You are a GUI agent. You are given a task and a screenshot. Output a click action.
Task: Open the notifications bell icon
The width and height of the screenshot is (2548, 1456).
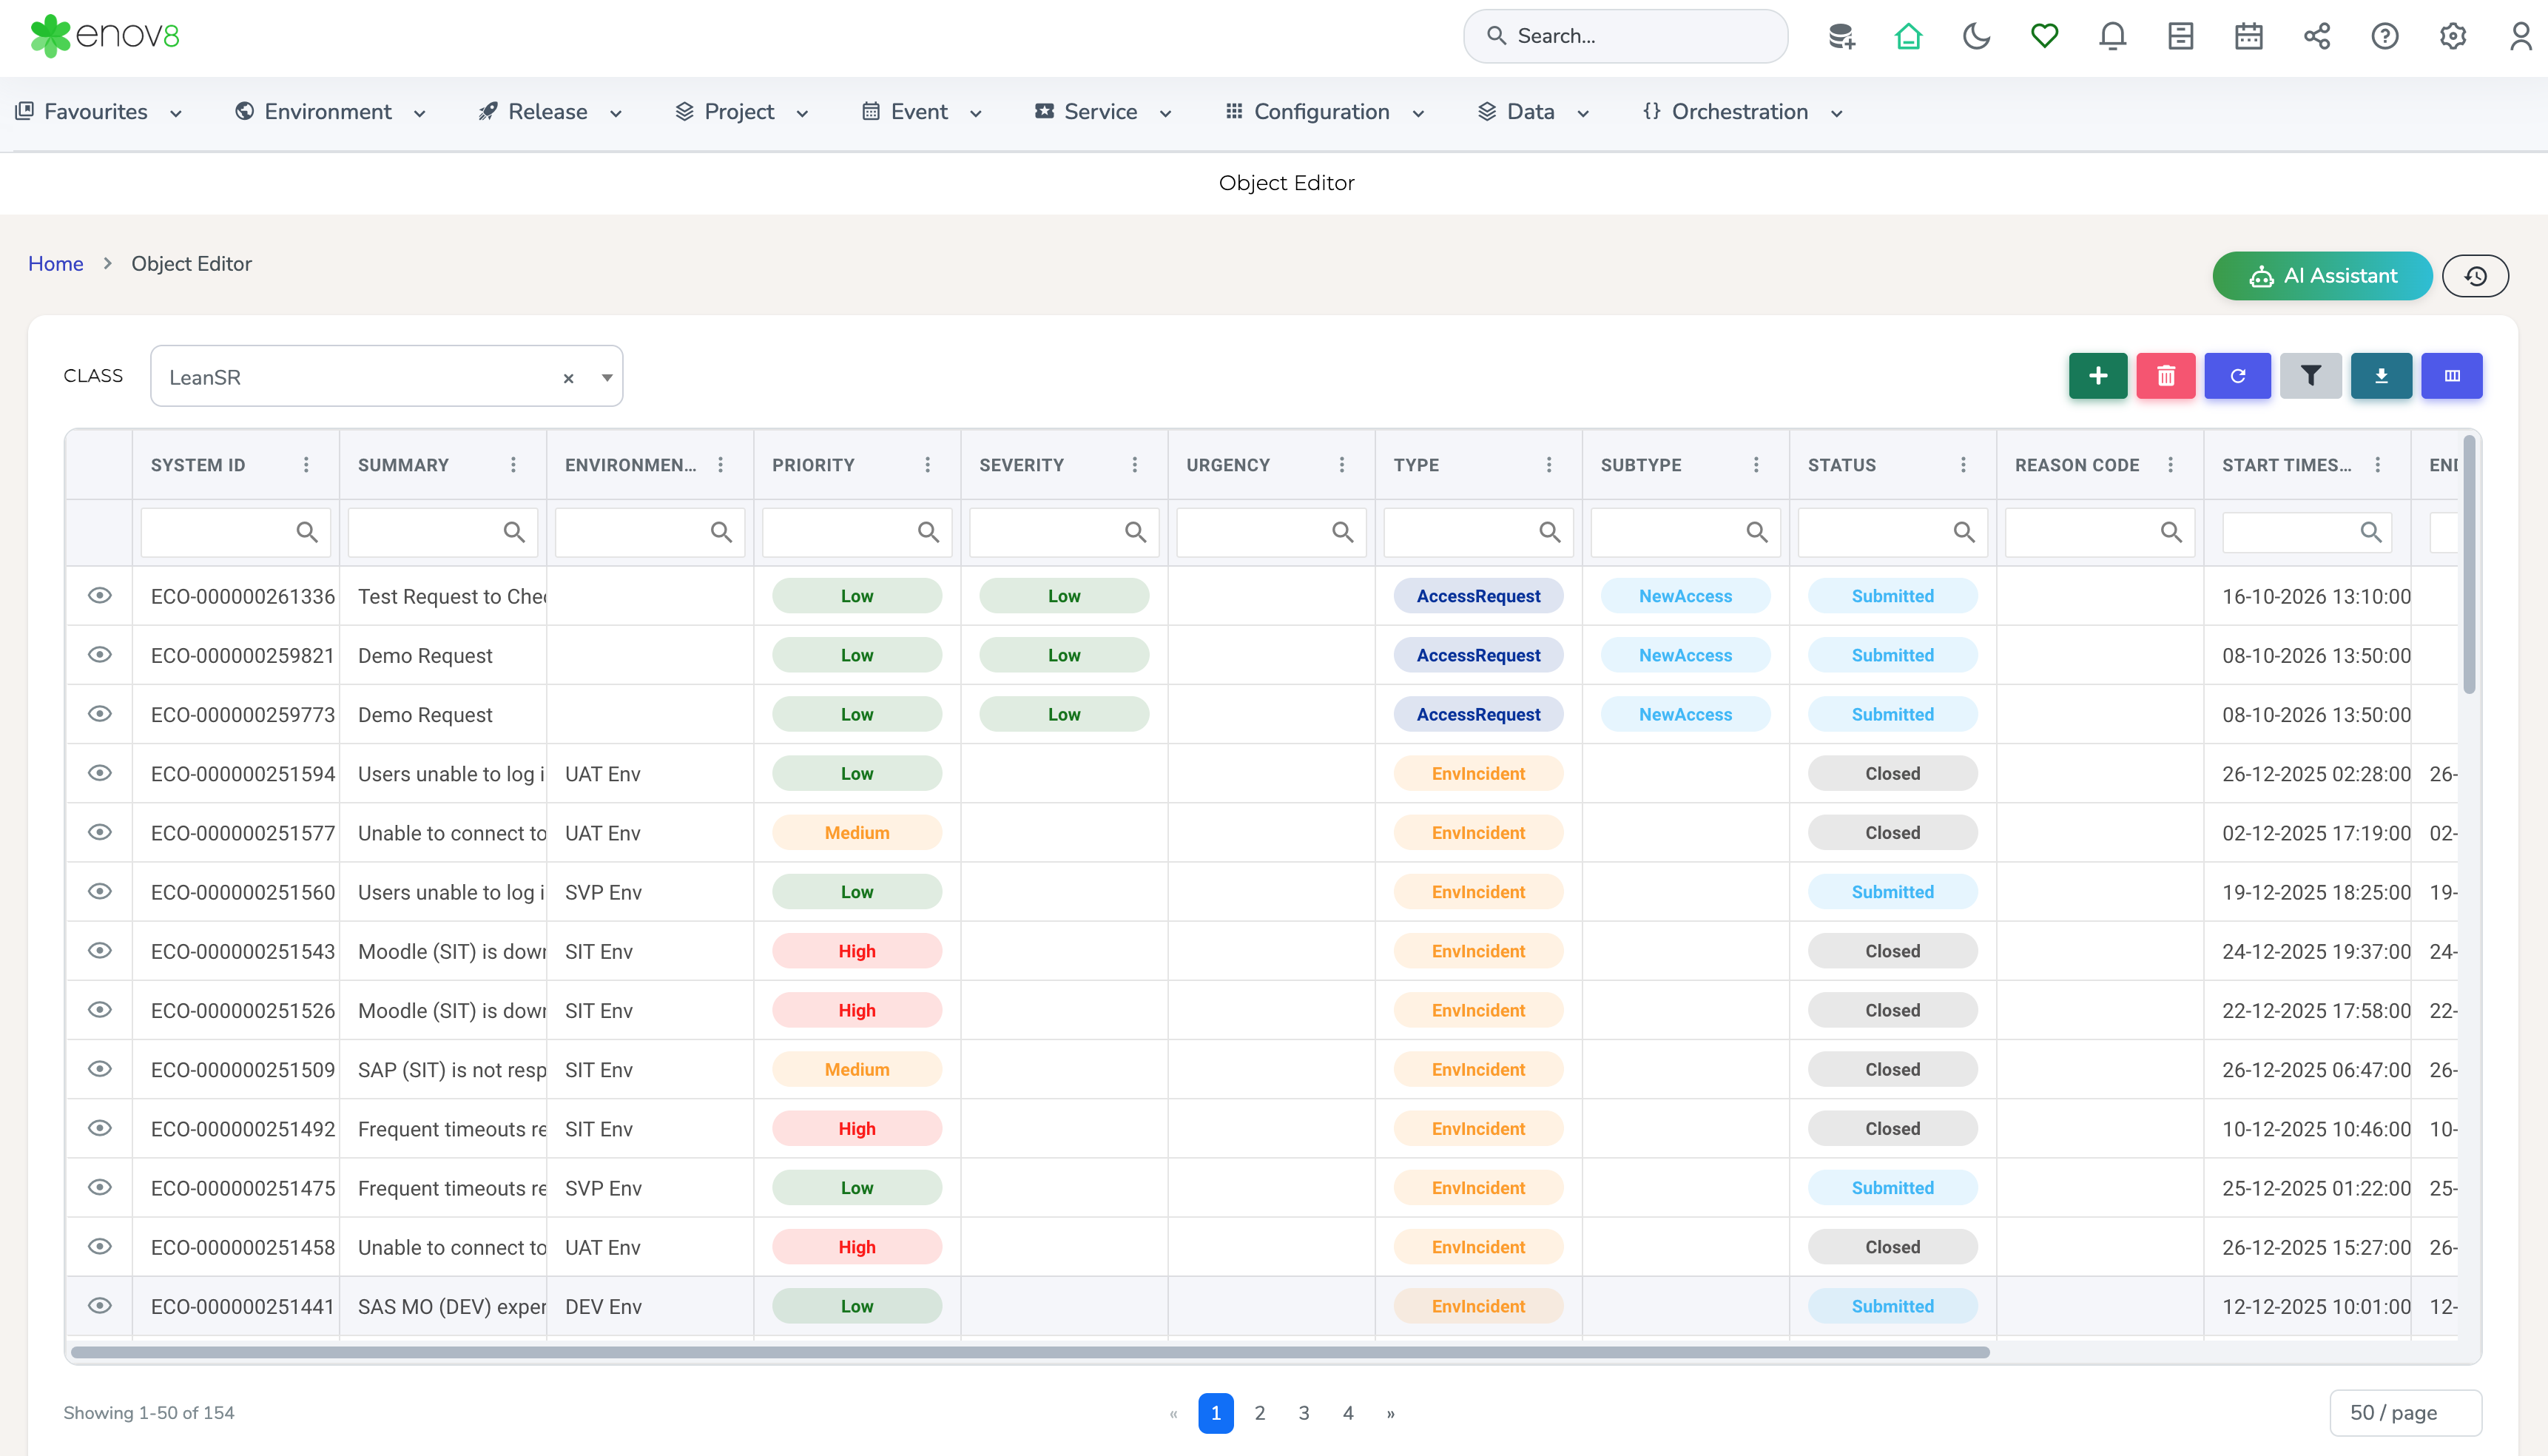point(2112,37)
